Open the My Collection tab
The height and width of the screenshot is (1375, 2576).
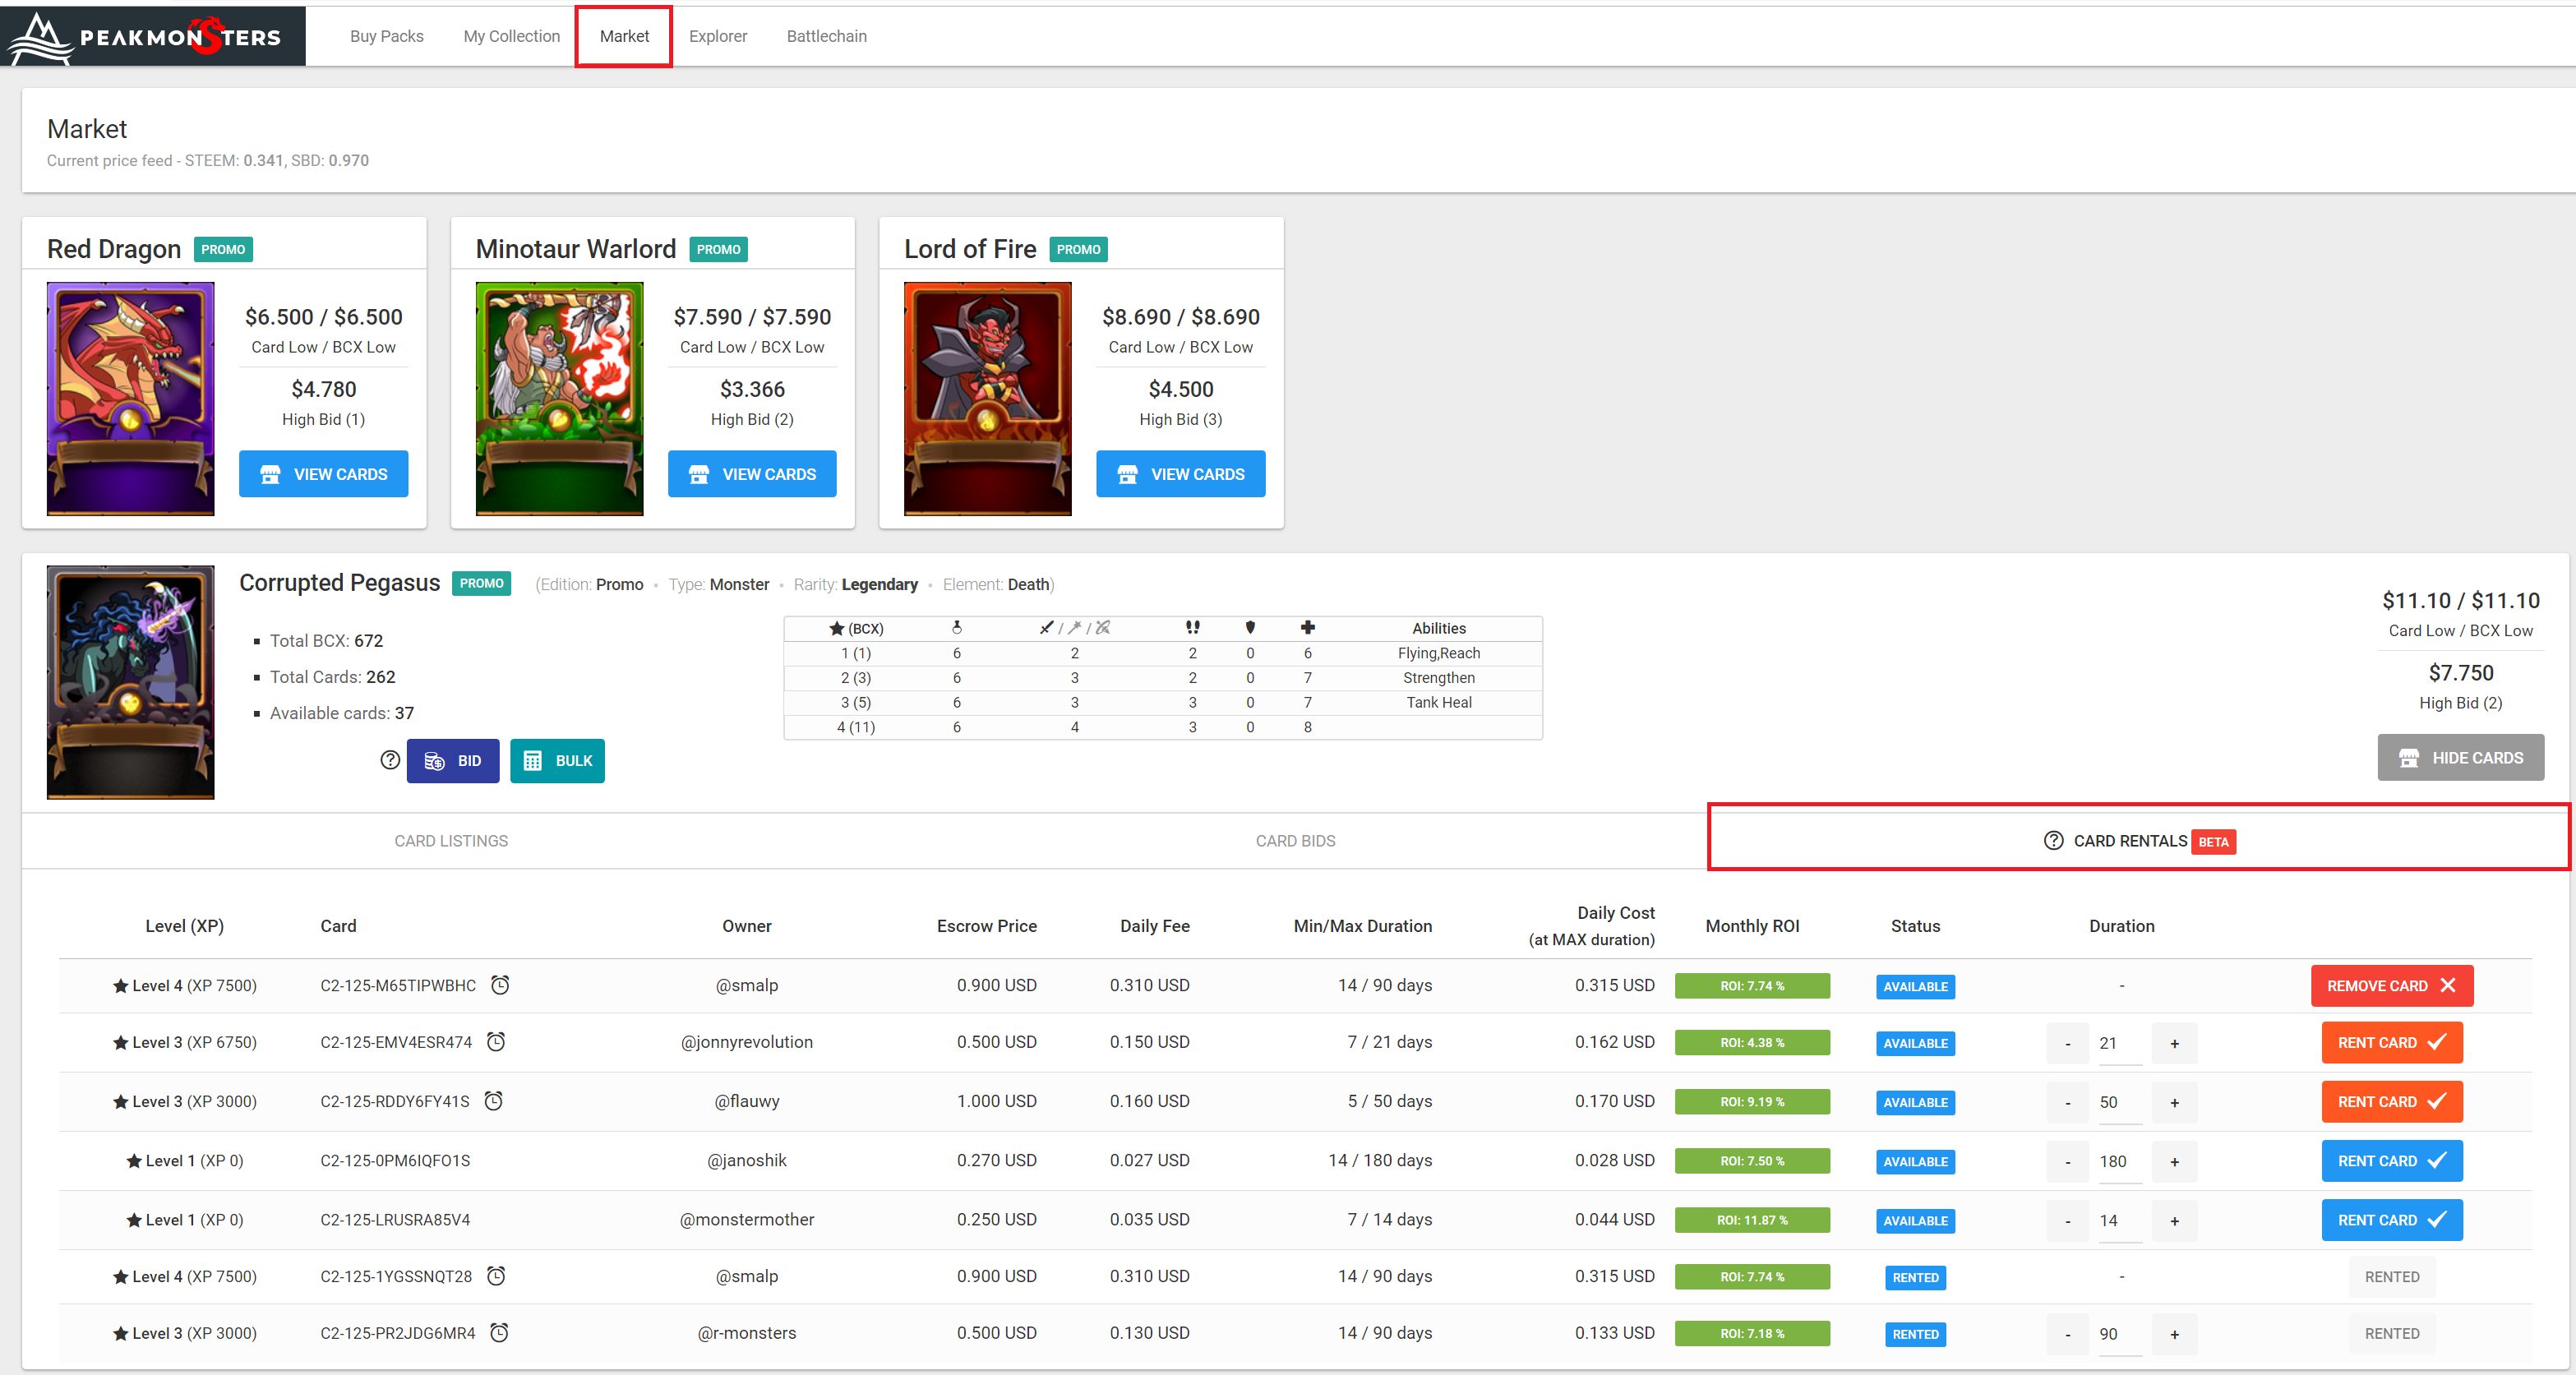[511, 36]
